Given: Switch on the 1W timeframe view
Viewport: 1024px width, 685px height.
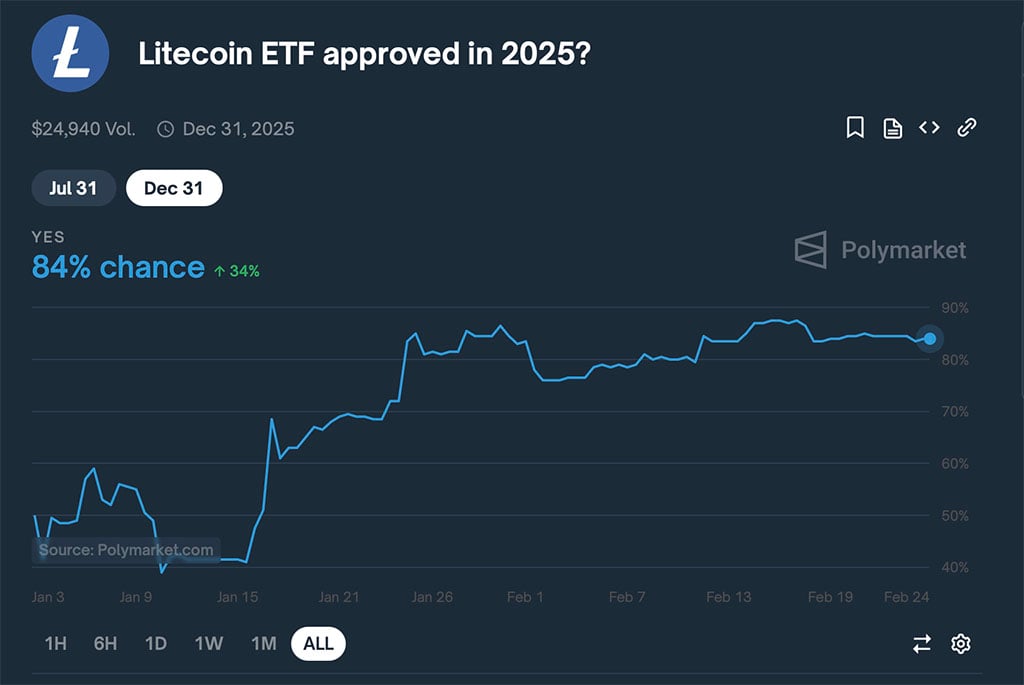Looking at the screenshot, I should click(209, 643).
